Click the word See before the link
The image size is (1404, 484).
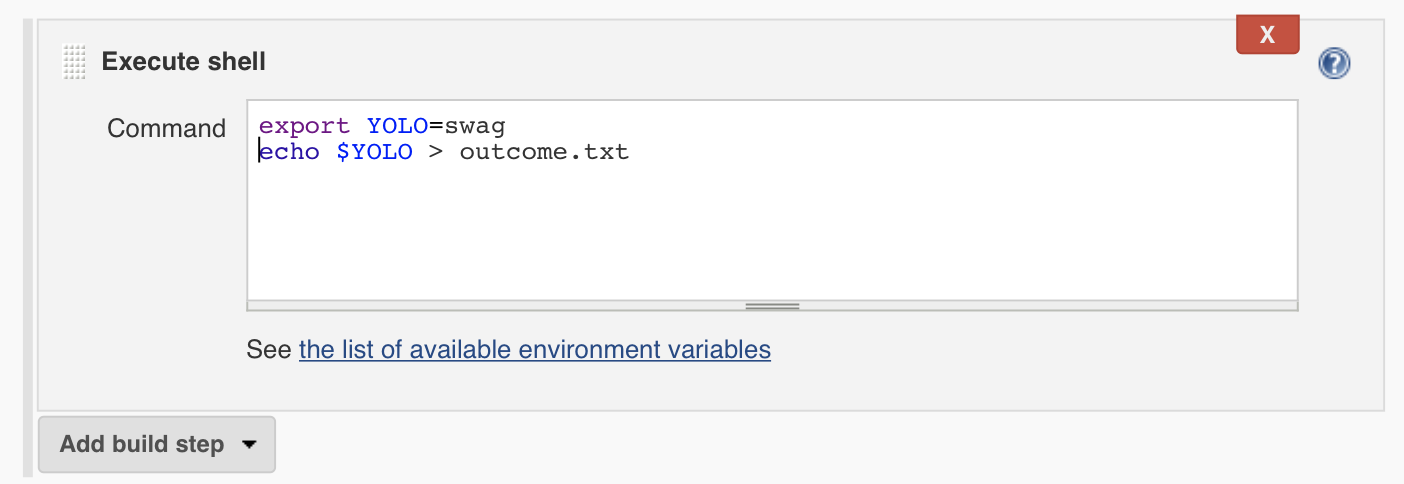click(x=269, y=349)
